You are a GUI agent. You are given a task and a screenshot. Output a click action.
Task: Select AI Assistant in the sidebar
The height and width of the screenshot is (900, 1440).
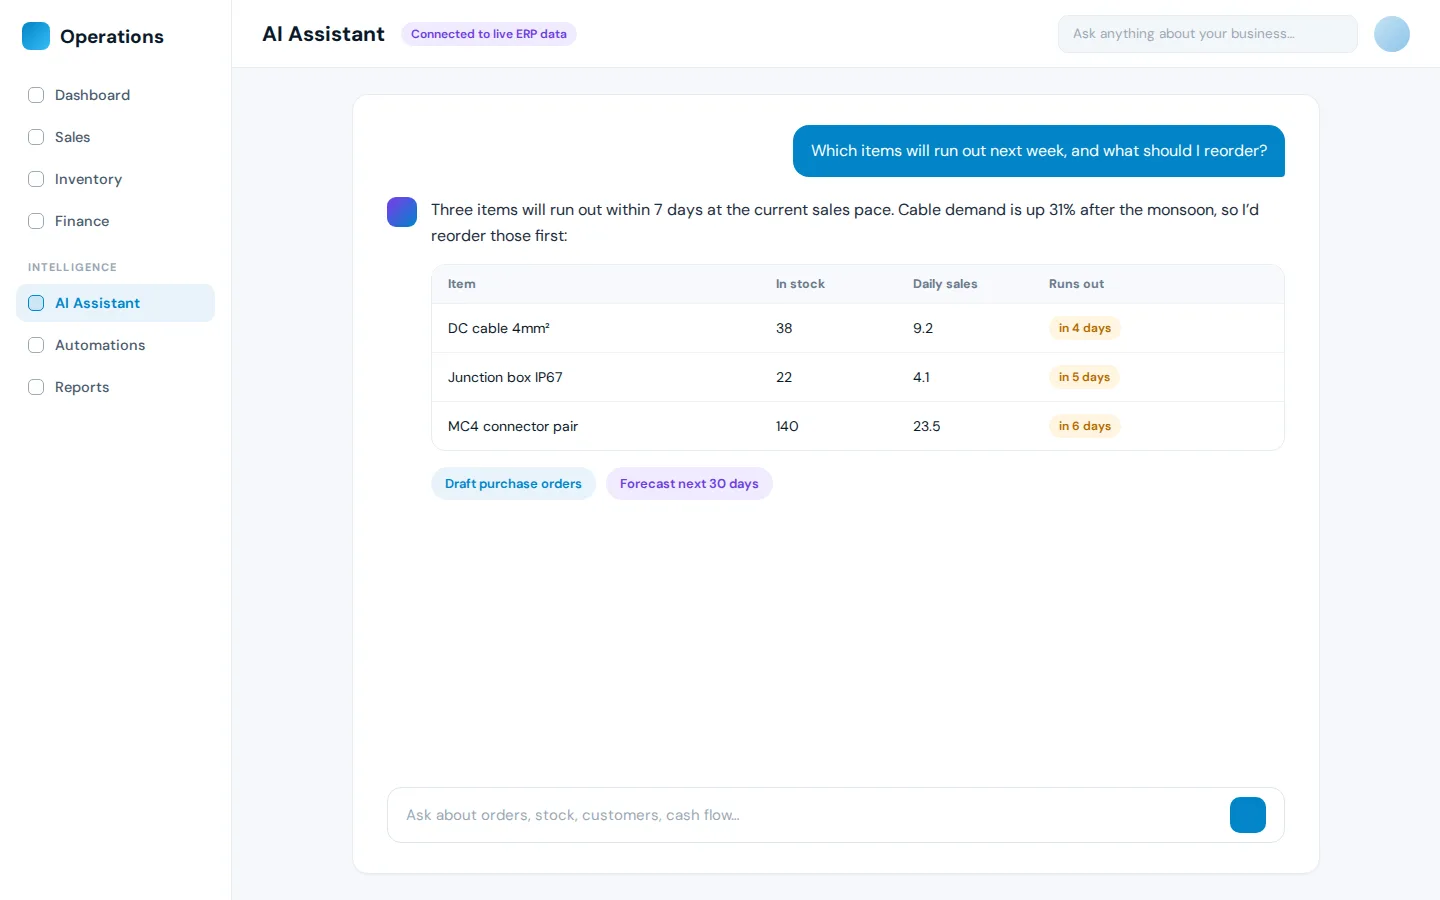click(115, 303)
